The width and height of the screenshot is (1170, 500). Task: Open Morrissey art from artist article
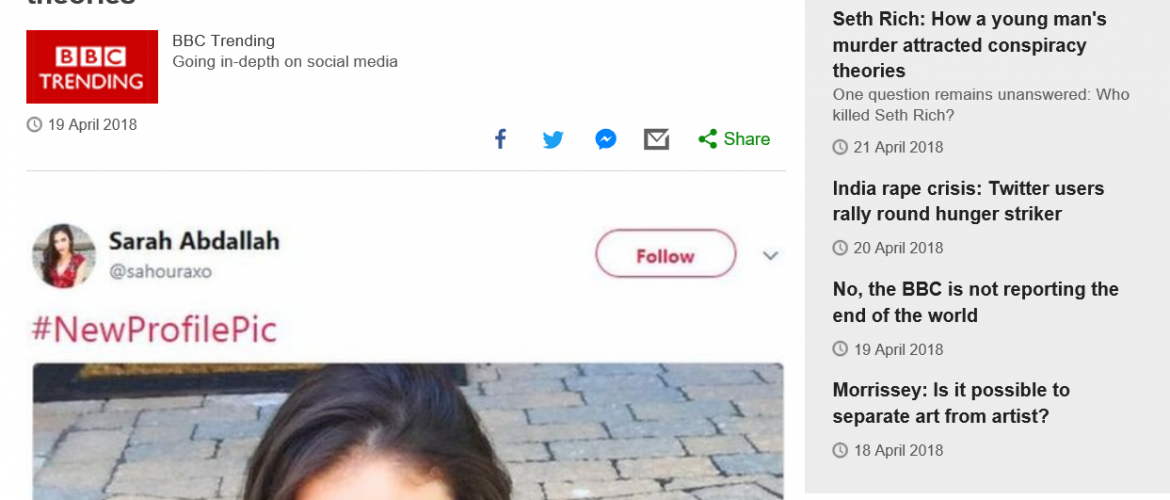[950, 403]
